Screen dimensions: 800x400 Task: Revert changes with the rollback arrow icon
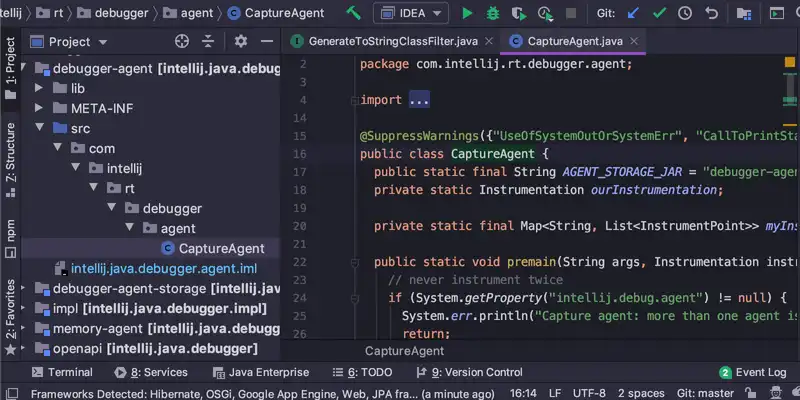711,14
